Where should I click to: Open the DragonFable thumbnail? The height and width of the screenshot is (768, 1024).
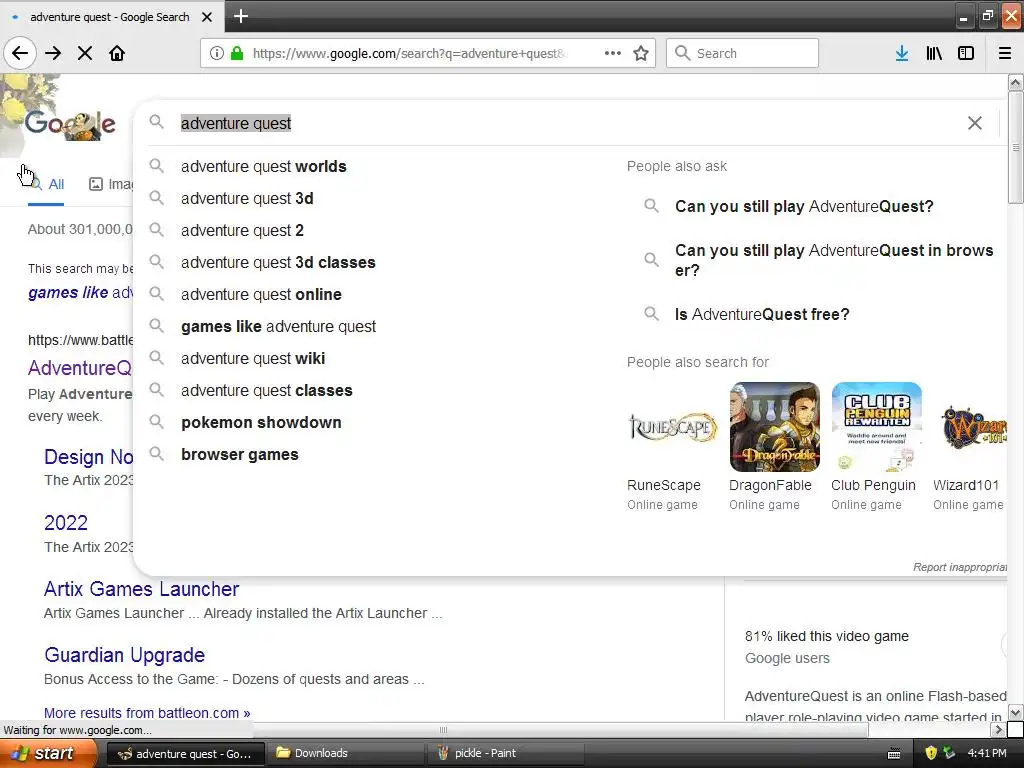pyautogui.click(x=775, y=427)
